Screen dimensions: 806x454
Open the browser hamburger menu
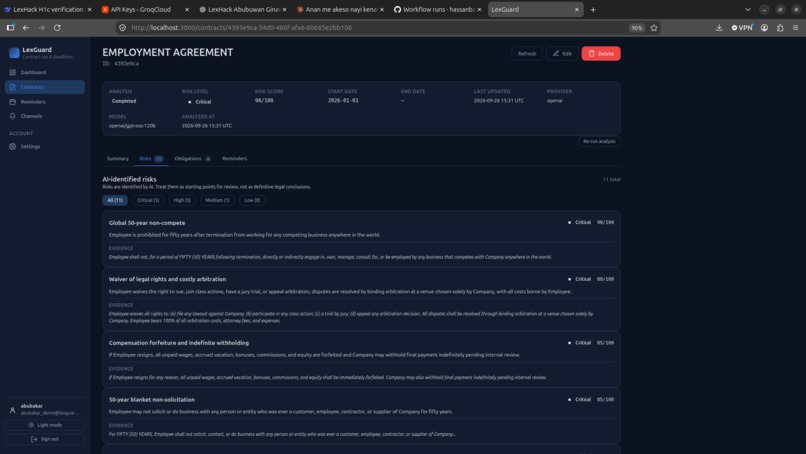(795, 28)
